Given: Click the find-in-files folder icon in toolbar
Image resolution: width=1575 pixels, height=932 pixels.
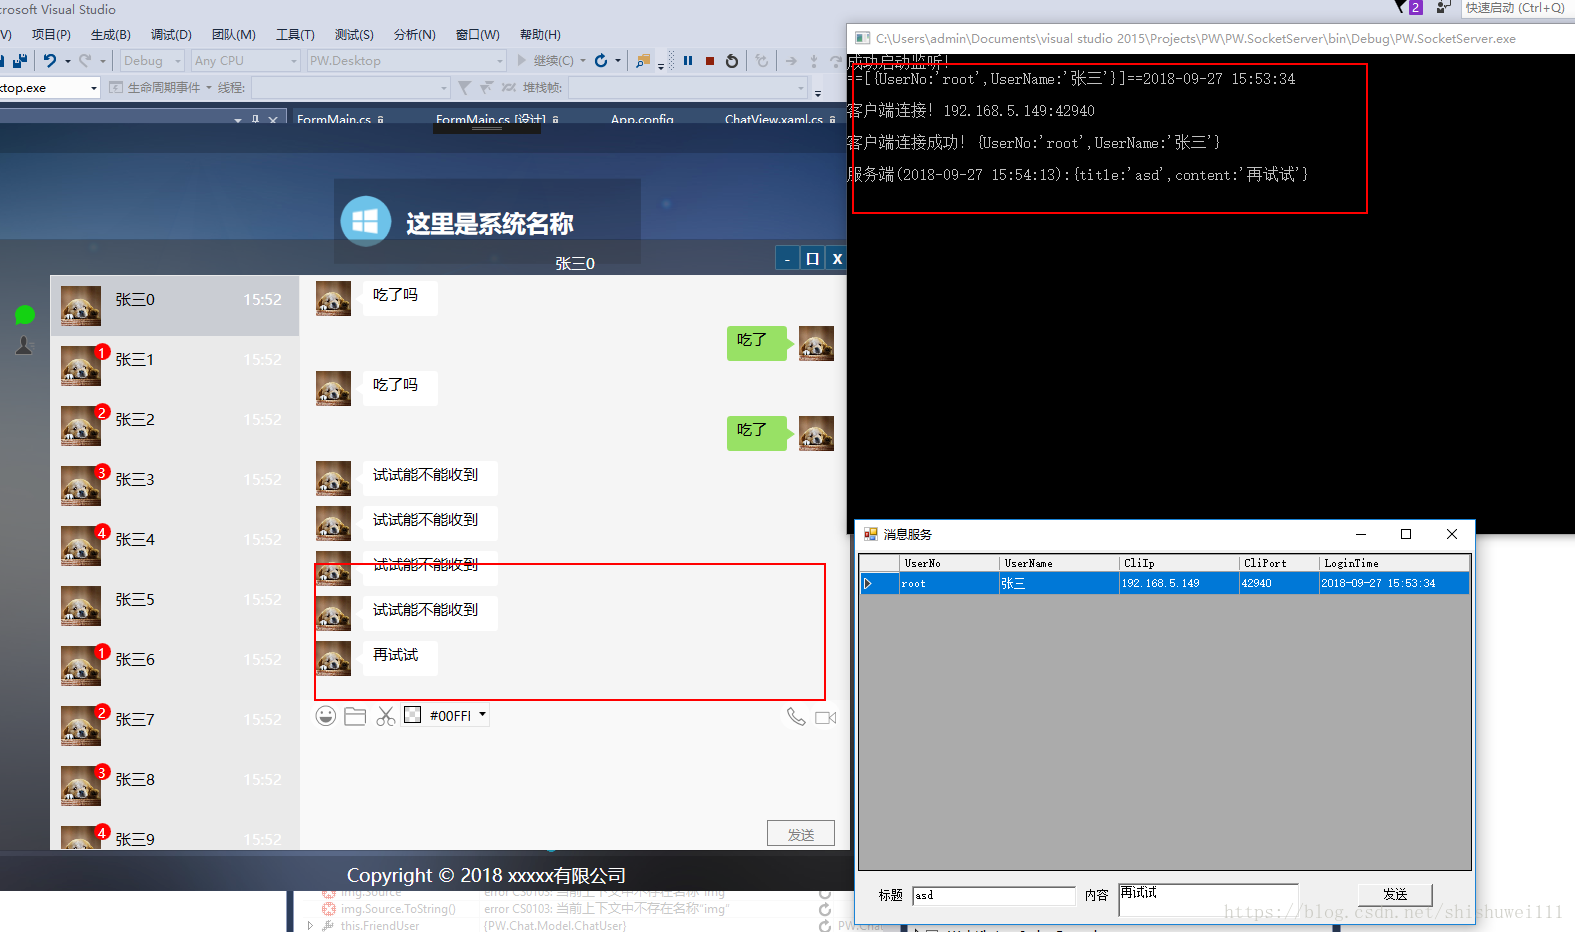Looking at the screenshot, I should pos(643,61).
